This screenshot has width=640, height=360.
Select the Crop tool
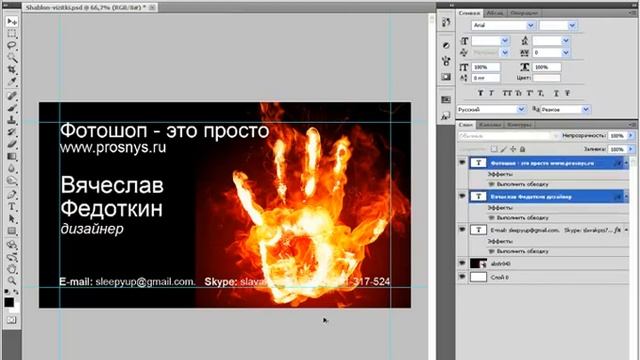click(x=12, y=69)
